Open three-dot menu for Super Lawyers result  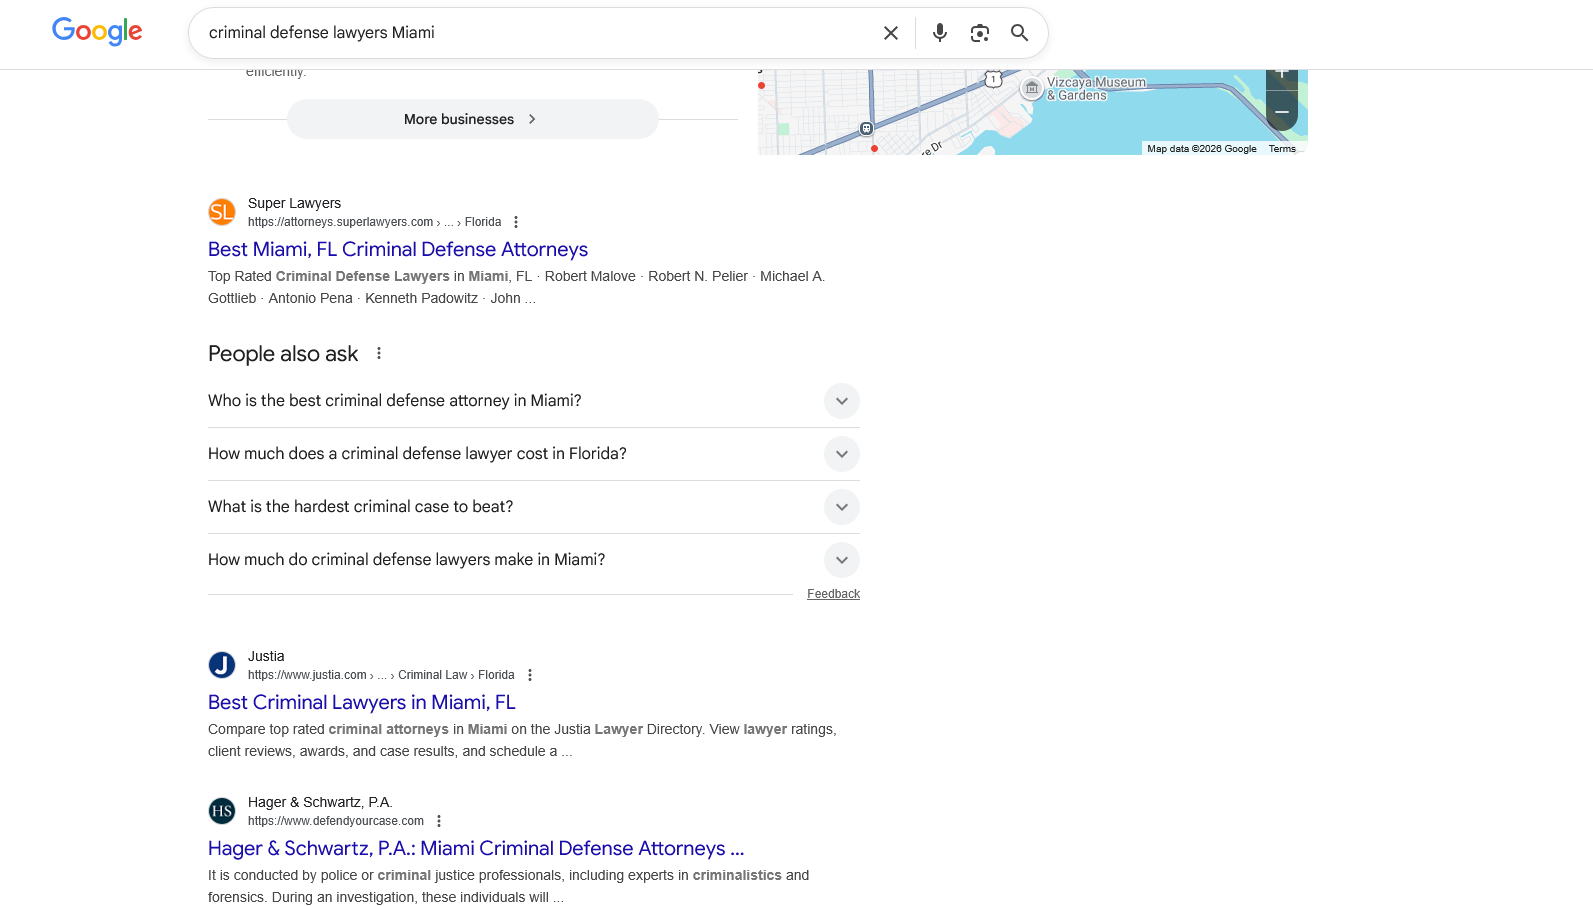tap(516, 222)
